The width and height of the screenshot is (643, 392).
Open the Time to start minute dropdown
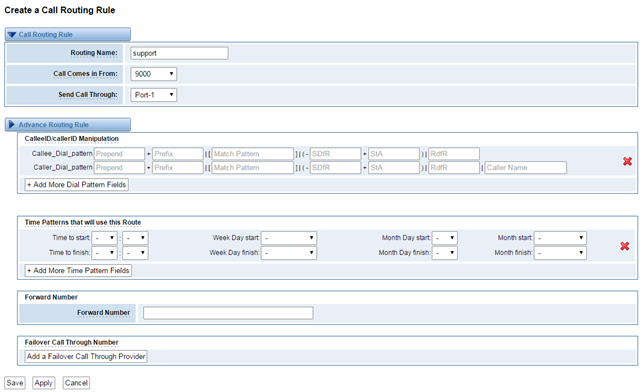tap(135, 238)
